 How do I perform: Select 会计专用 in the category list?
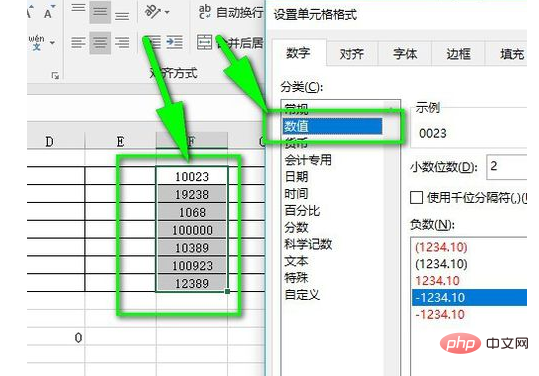point(308,160)
